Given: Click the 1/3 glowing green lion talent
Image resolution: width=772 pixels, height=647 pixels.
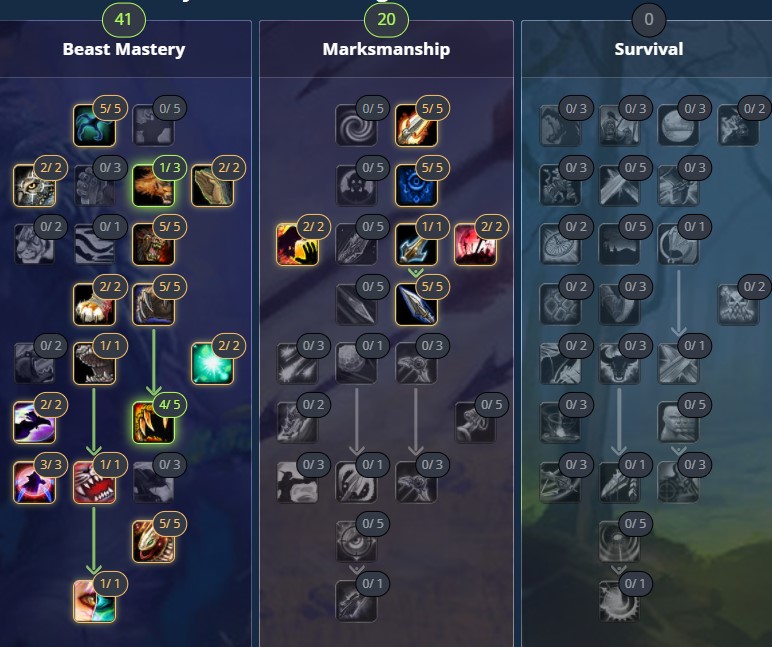Looking at the screenshot, I should coord(154,185).
